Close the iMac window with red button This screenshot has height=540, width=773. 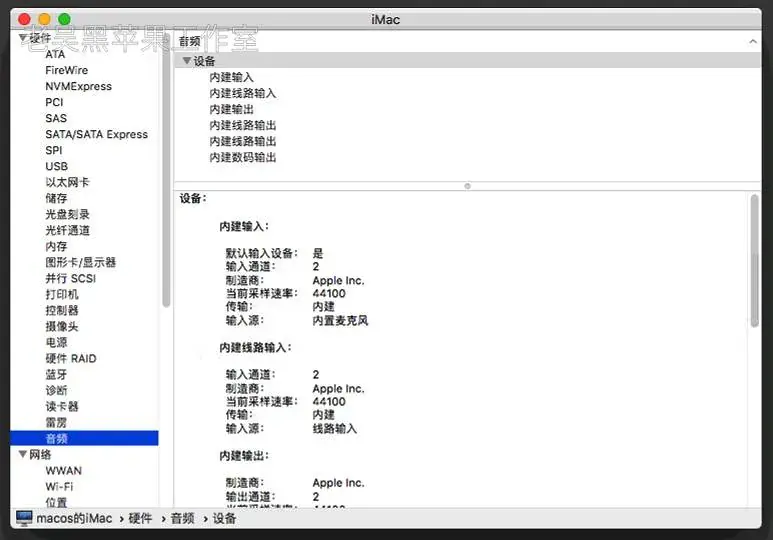point(24,19)
